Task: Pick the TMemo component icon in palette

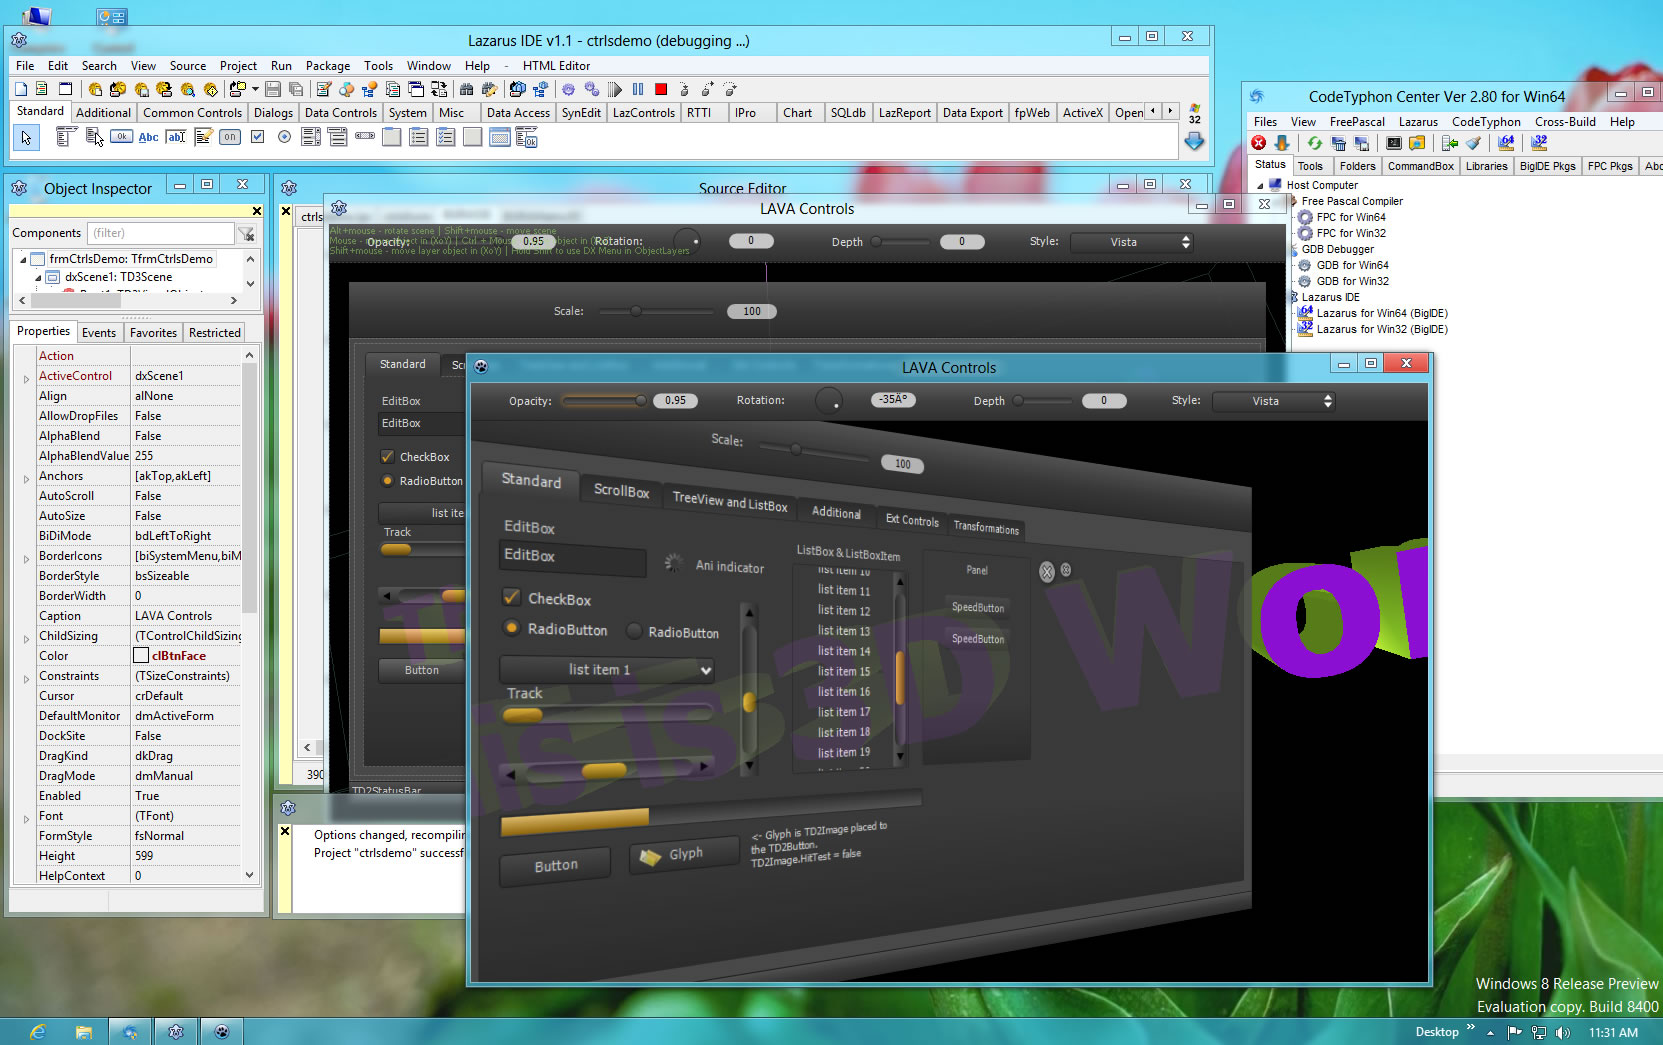Action: coord(204,137)
